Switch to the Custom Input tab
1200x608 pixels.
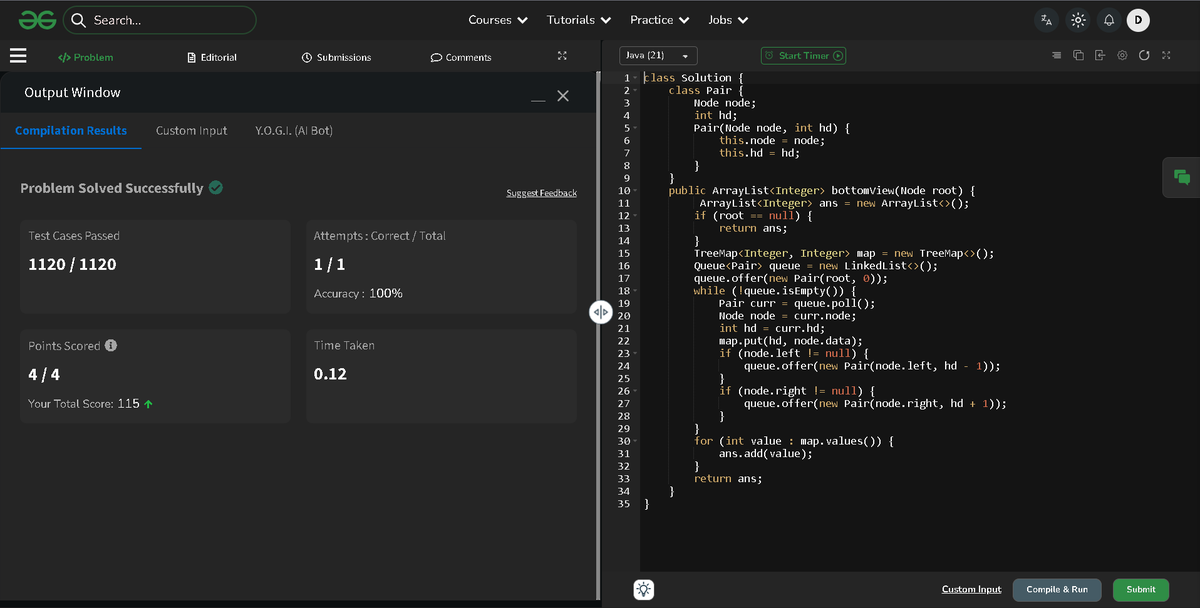pyautogui.click(x=191, y=131)
